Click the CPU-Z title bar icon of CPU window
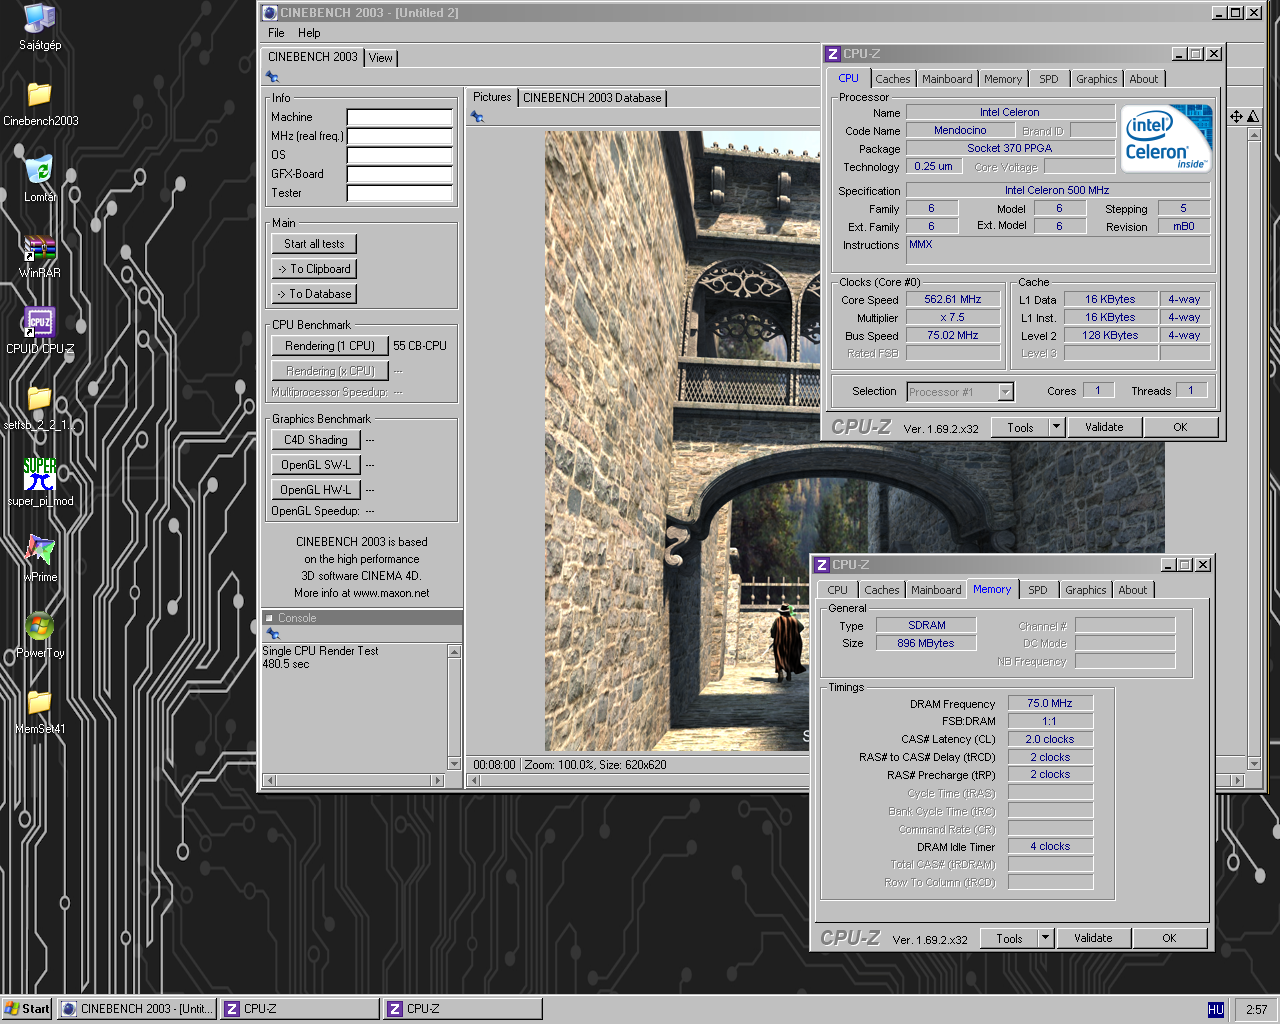 pyautogui.click(x=832, y=54)
